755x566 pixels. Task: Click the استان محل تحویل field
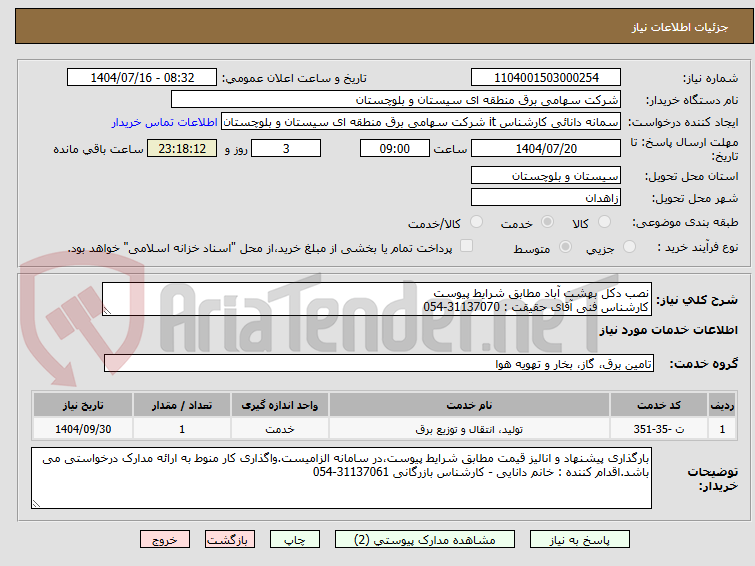point(546,176)
